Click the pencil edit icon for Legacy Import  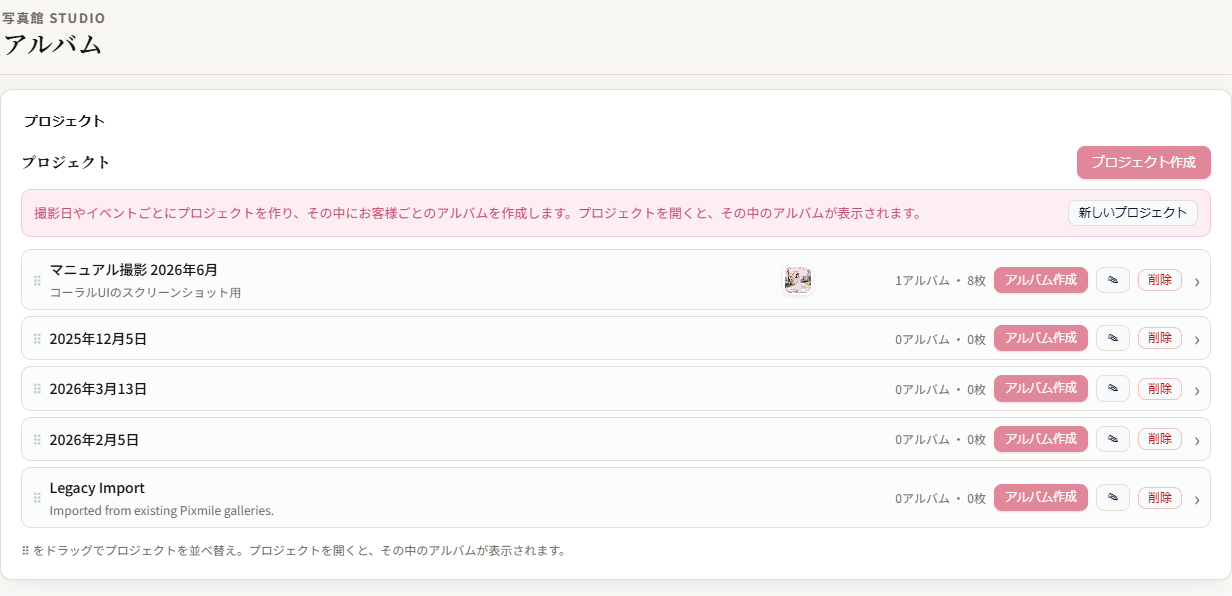(1113, 498)
